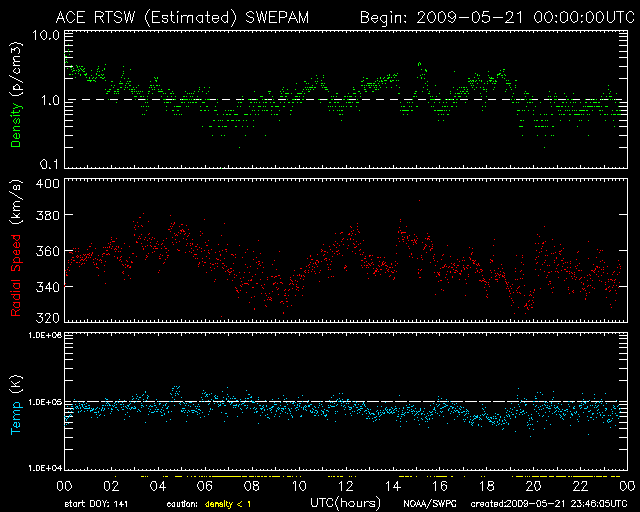Image resolution: width=640 pixels, height=512 pixels.
Task: Click the yellow 'density < 1' legend text
Action: click(x=228, y=504)
